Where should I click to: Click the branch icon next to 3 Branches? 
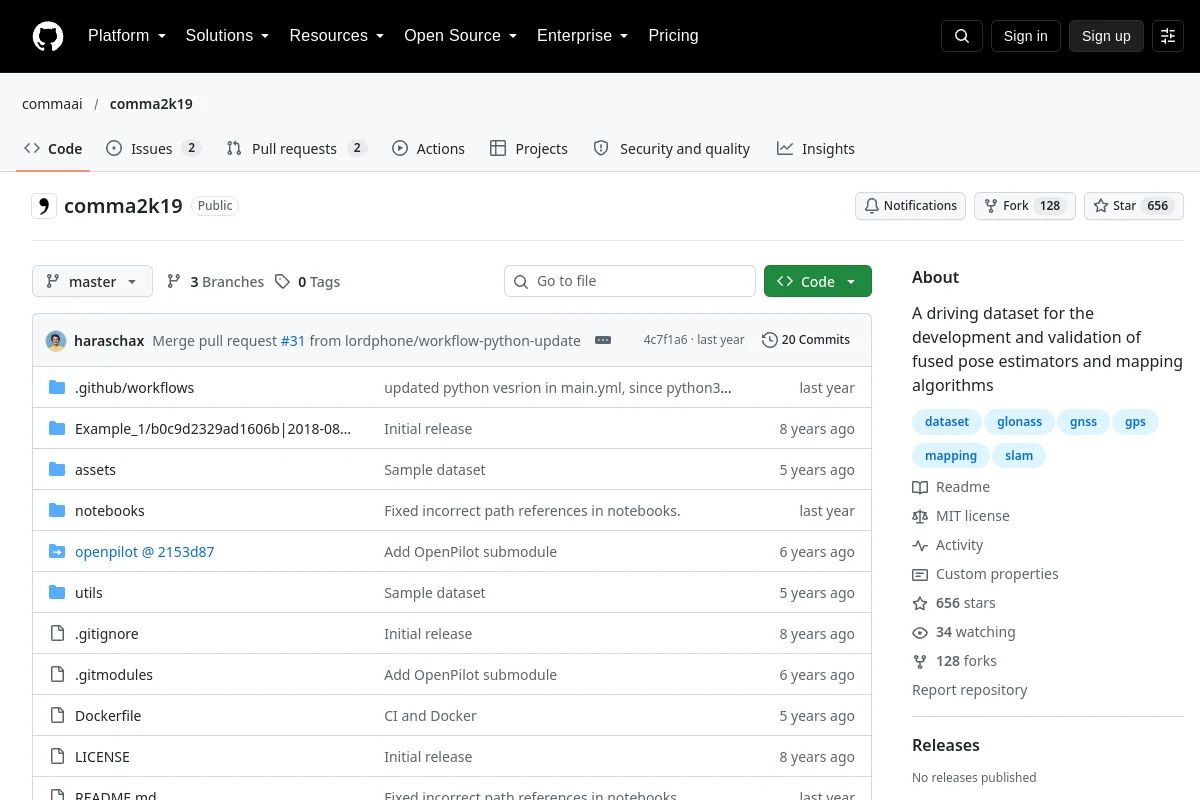point(174,282)
